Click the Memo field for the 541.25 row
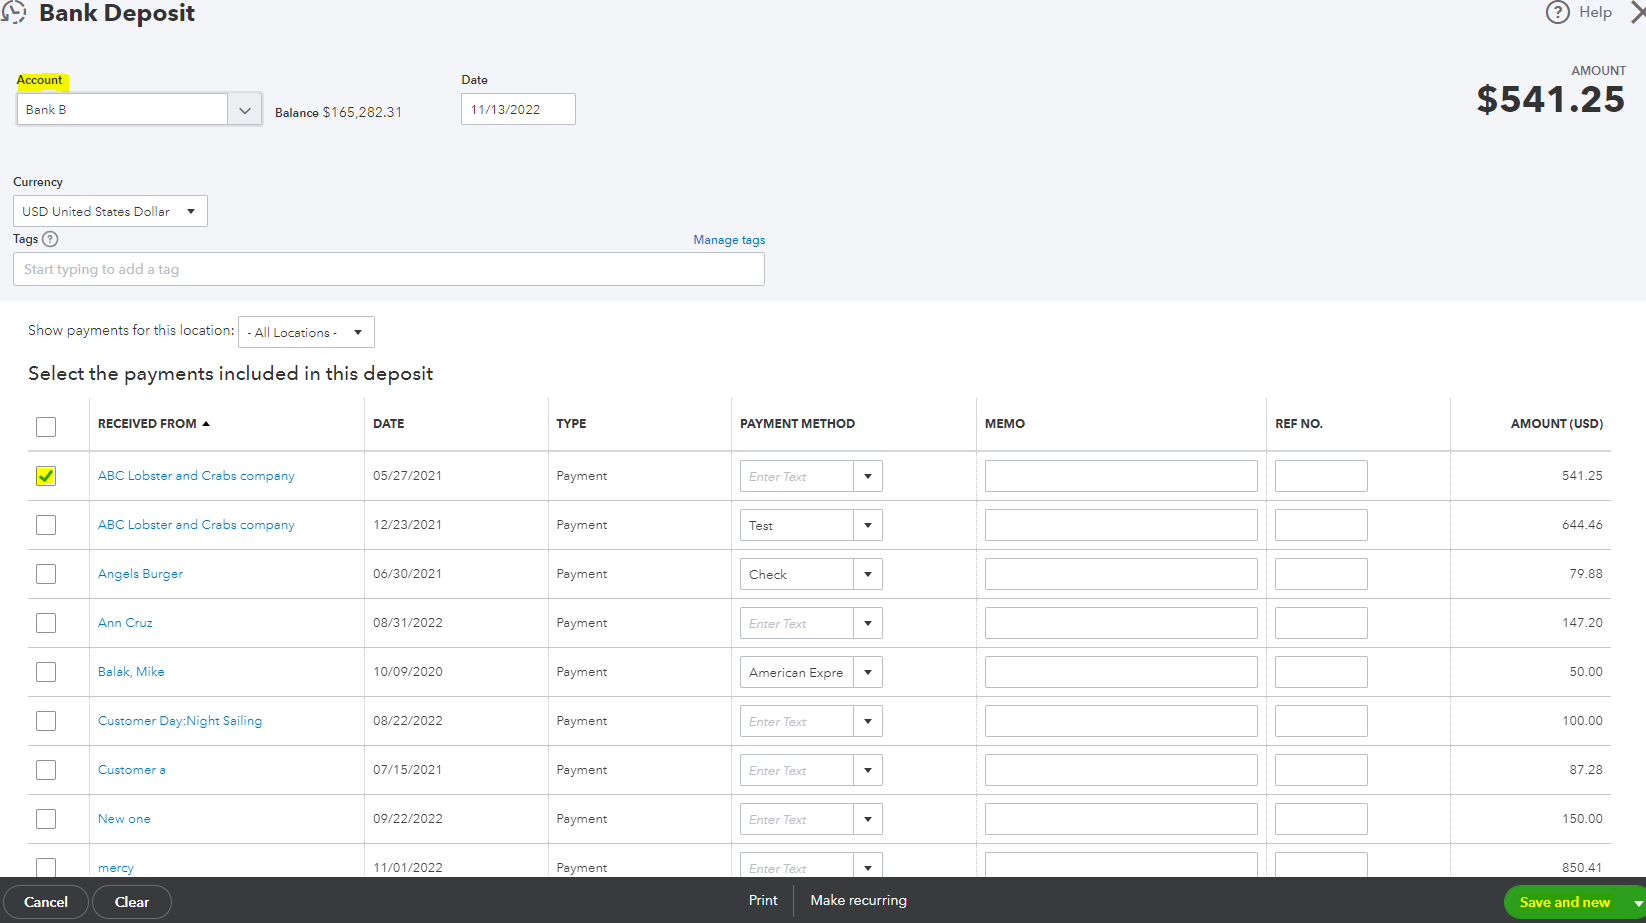Viewport: 1646px width, 923px height. (x=1121, y=476)
